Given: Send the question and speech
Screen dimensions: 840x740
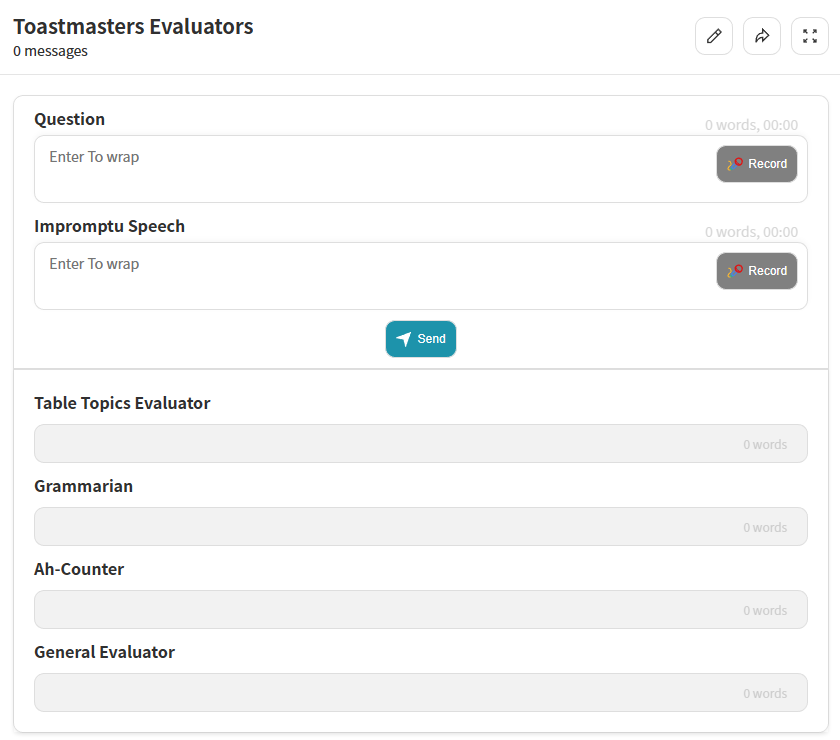Looking at the screenshot, I should pyautogui.click(x=421, y=339).
